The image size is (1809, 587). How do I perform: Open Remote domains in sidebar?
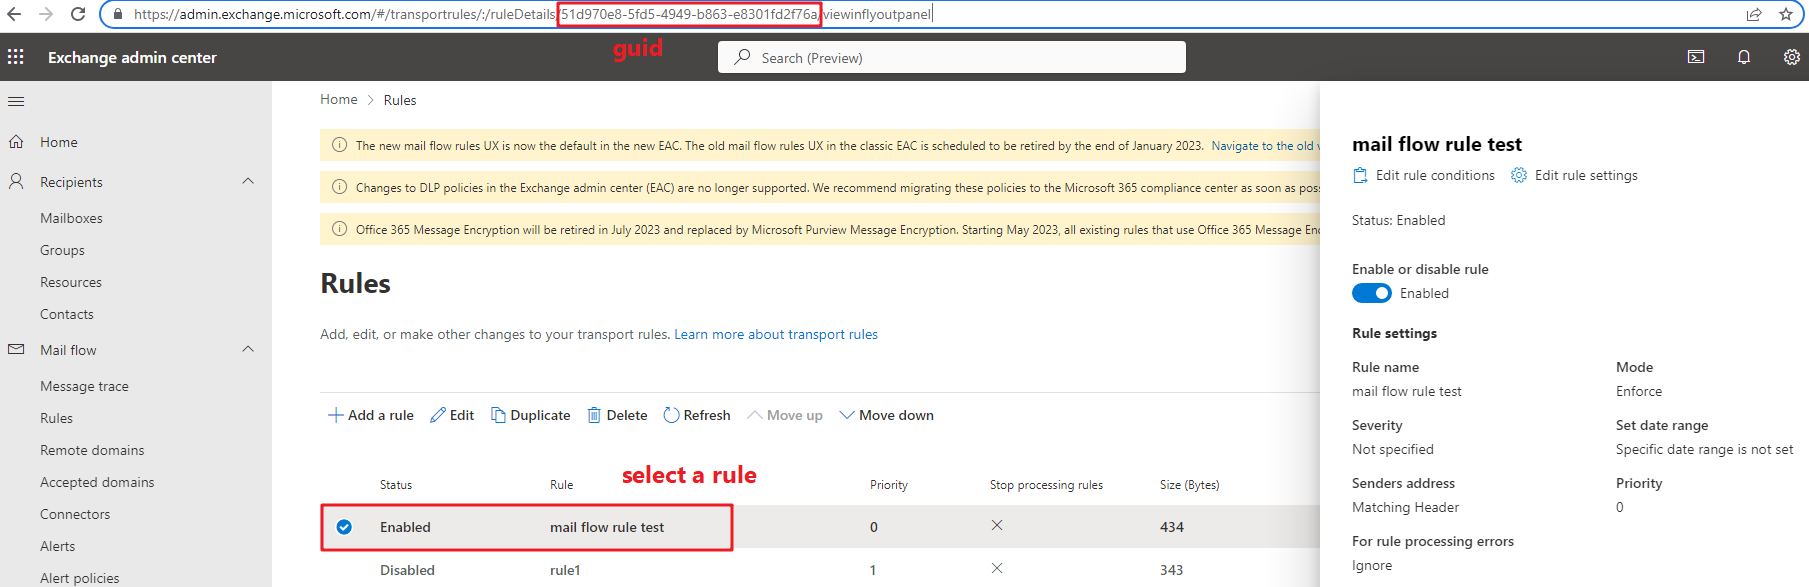pyautogui.click(x=92, y=450)
